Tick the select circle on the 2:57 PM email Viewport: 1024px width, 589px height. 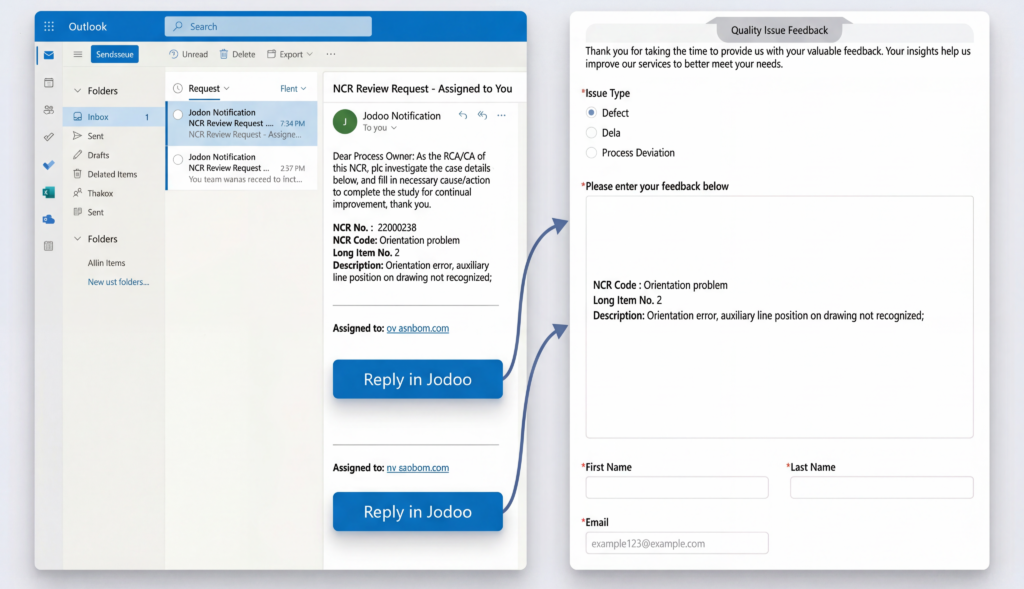coord(178,160)
